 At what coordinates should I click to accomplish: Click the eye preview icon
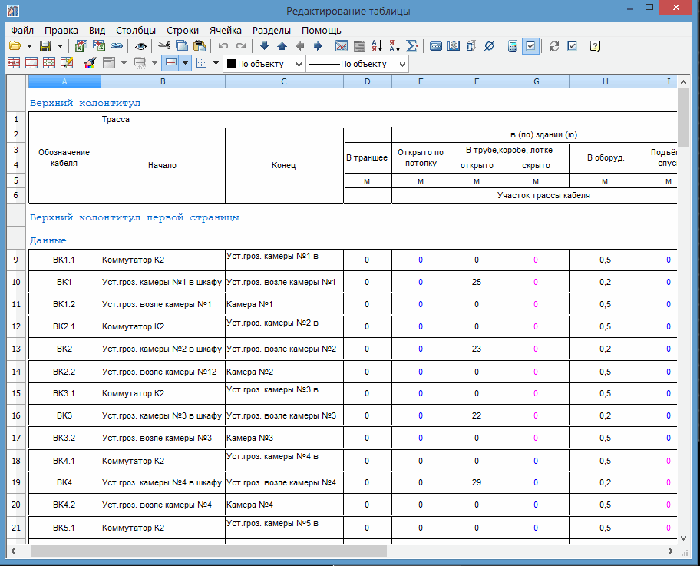click(141, 46)
